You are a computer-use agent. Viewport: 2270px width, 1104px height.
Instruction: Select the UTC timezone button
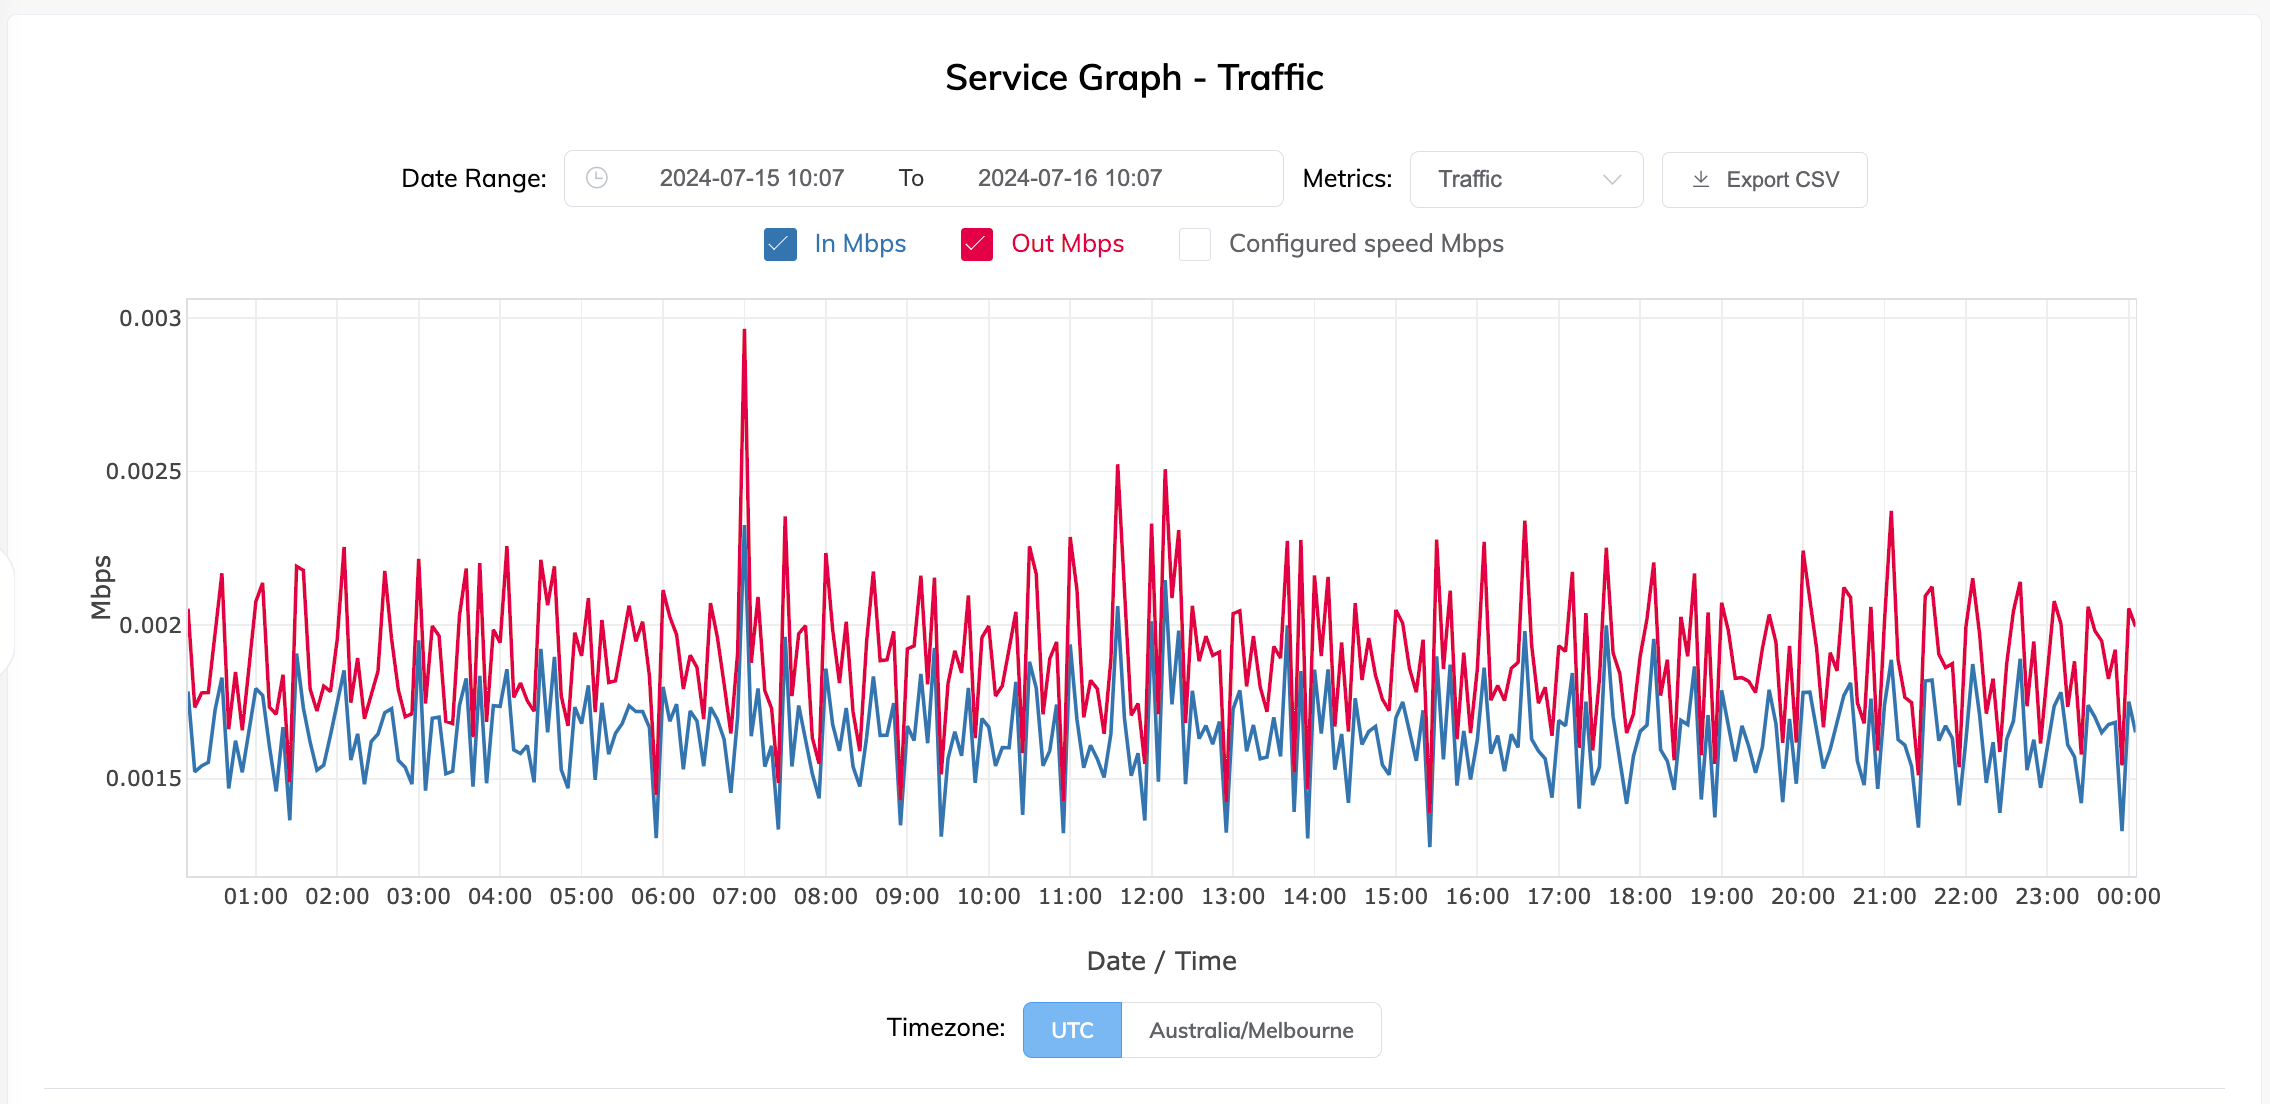tap(1072, 1029)
